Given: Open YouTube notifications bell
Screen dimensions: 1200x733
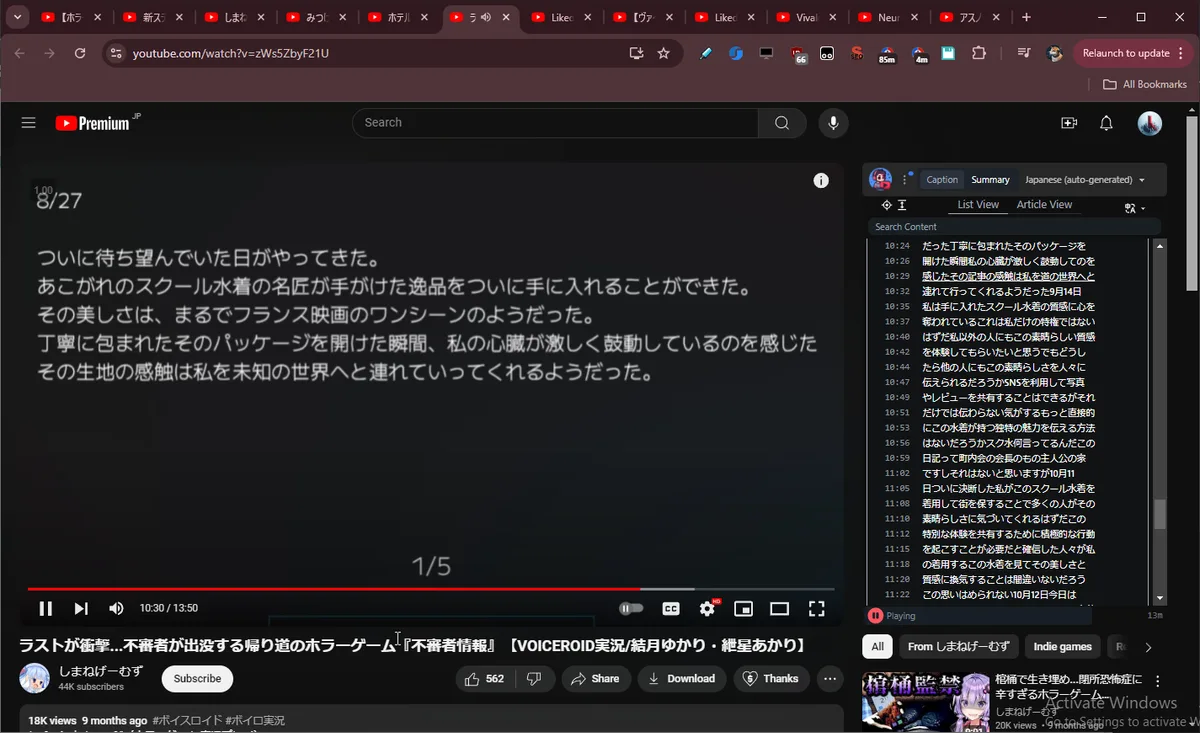Looking at the screenshot, I should click(1106, 123).
